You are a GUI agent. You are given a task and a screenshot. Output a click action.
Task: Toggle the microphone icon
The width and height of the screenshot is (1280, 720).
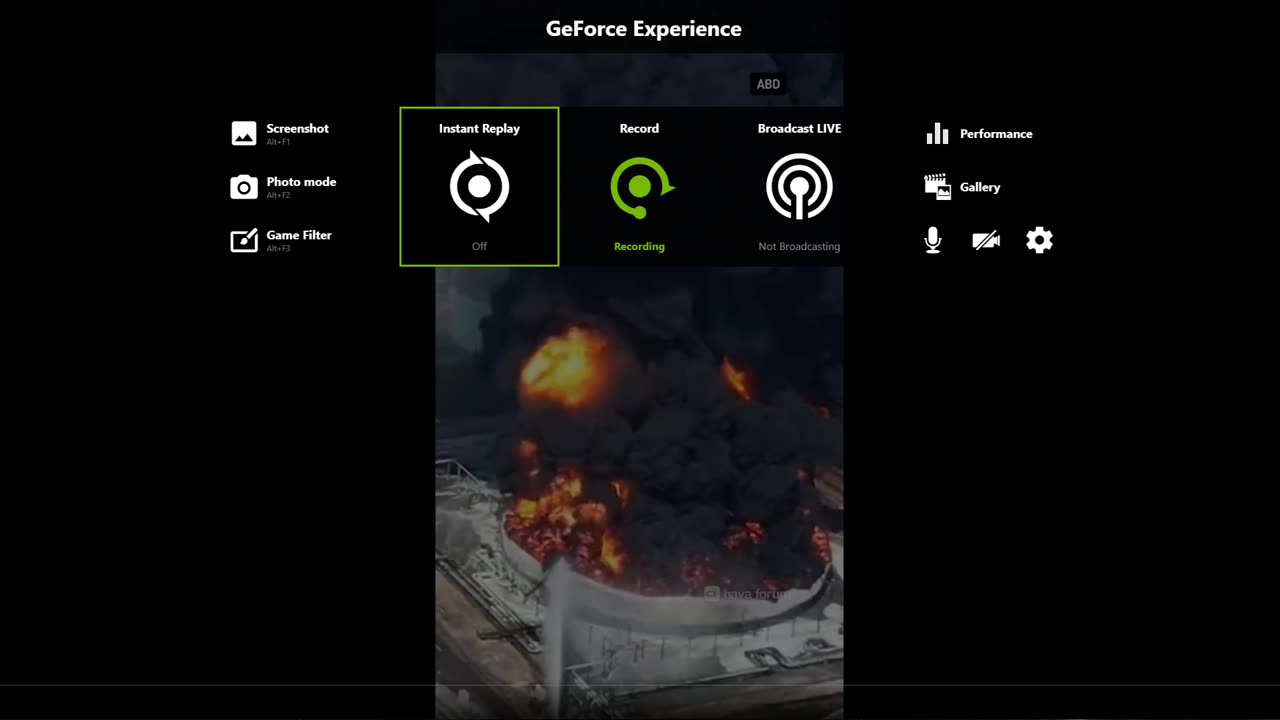tap(933, 240)
